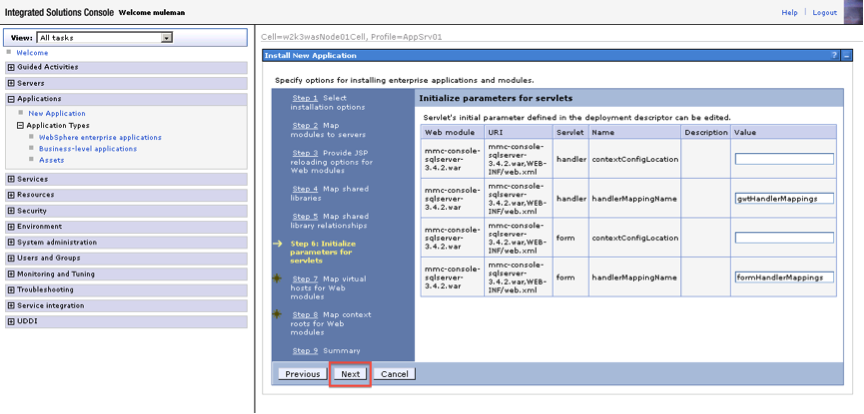Cancel the application installation
The width and height of the screenshot is (864, 414).
point(395,374)
